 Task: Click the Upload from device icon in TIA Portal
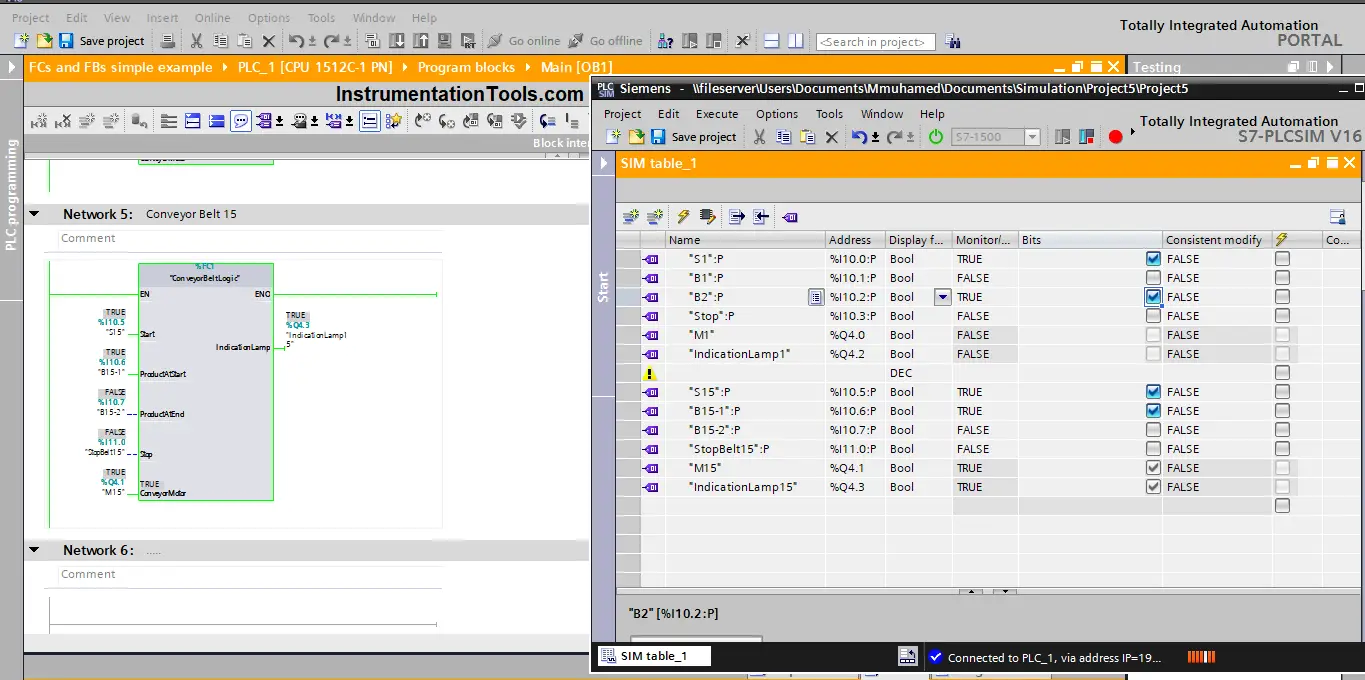pyautogui.click(x=421, y=41)
